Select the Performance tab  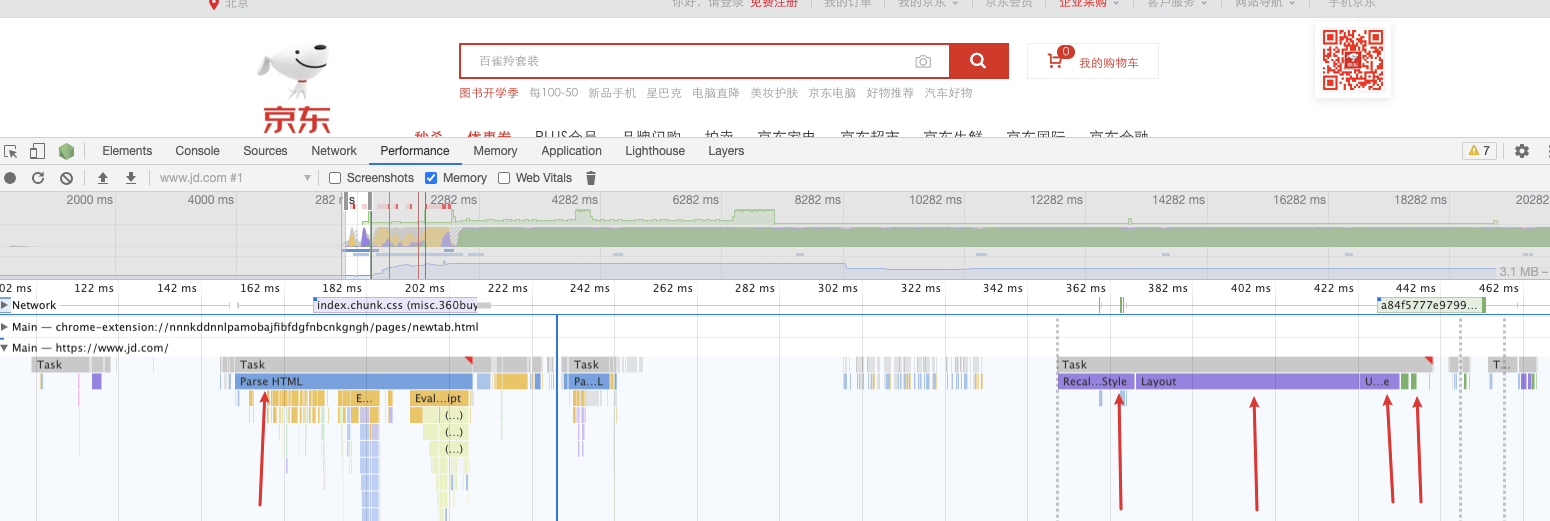[415, 151]
